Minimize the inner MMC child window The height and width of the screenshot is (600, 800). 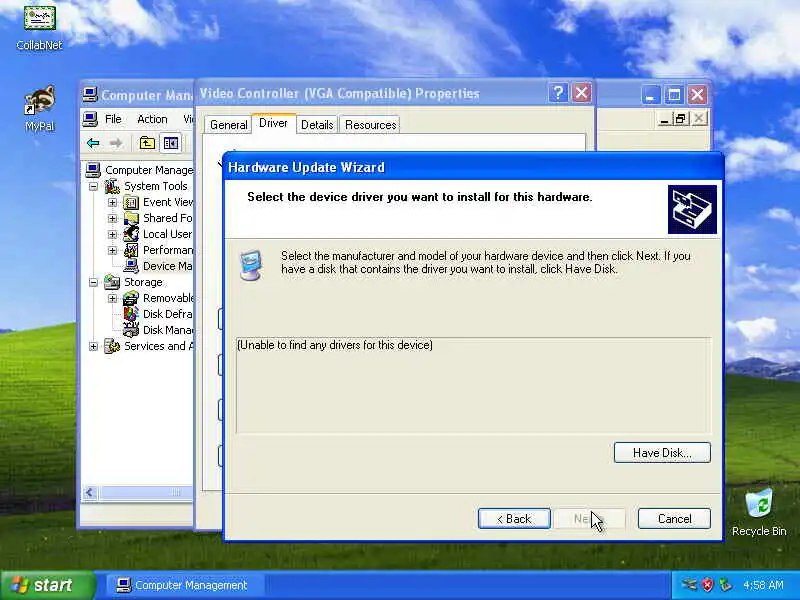(664, 119)
